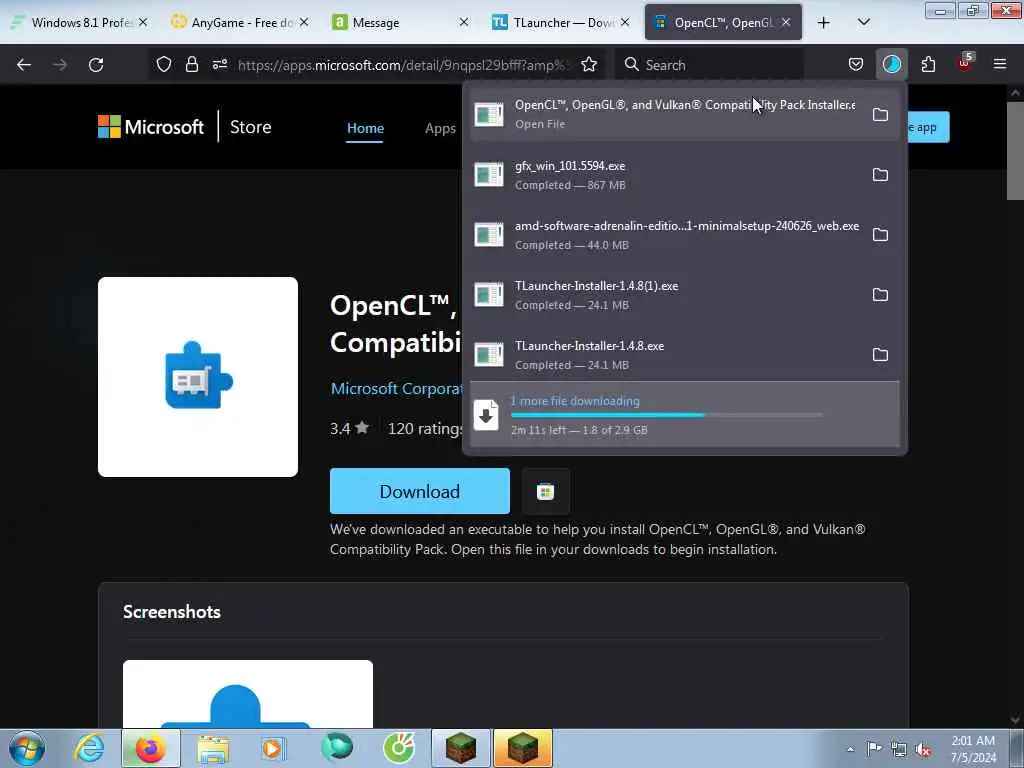Open Microsoft Corporation publisher link
The width and height of the screenshot is (1024, 768).
(x=397, y=389)
